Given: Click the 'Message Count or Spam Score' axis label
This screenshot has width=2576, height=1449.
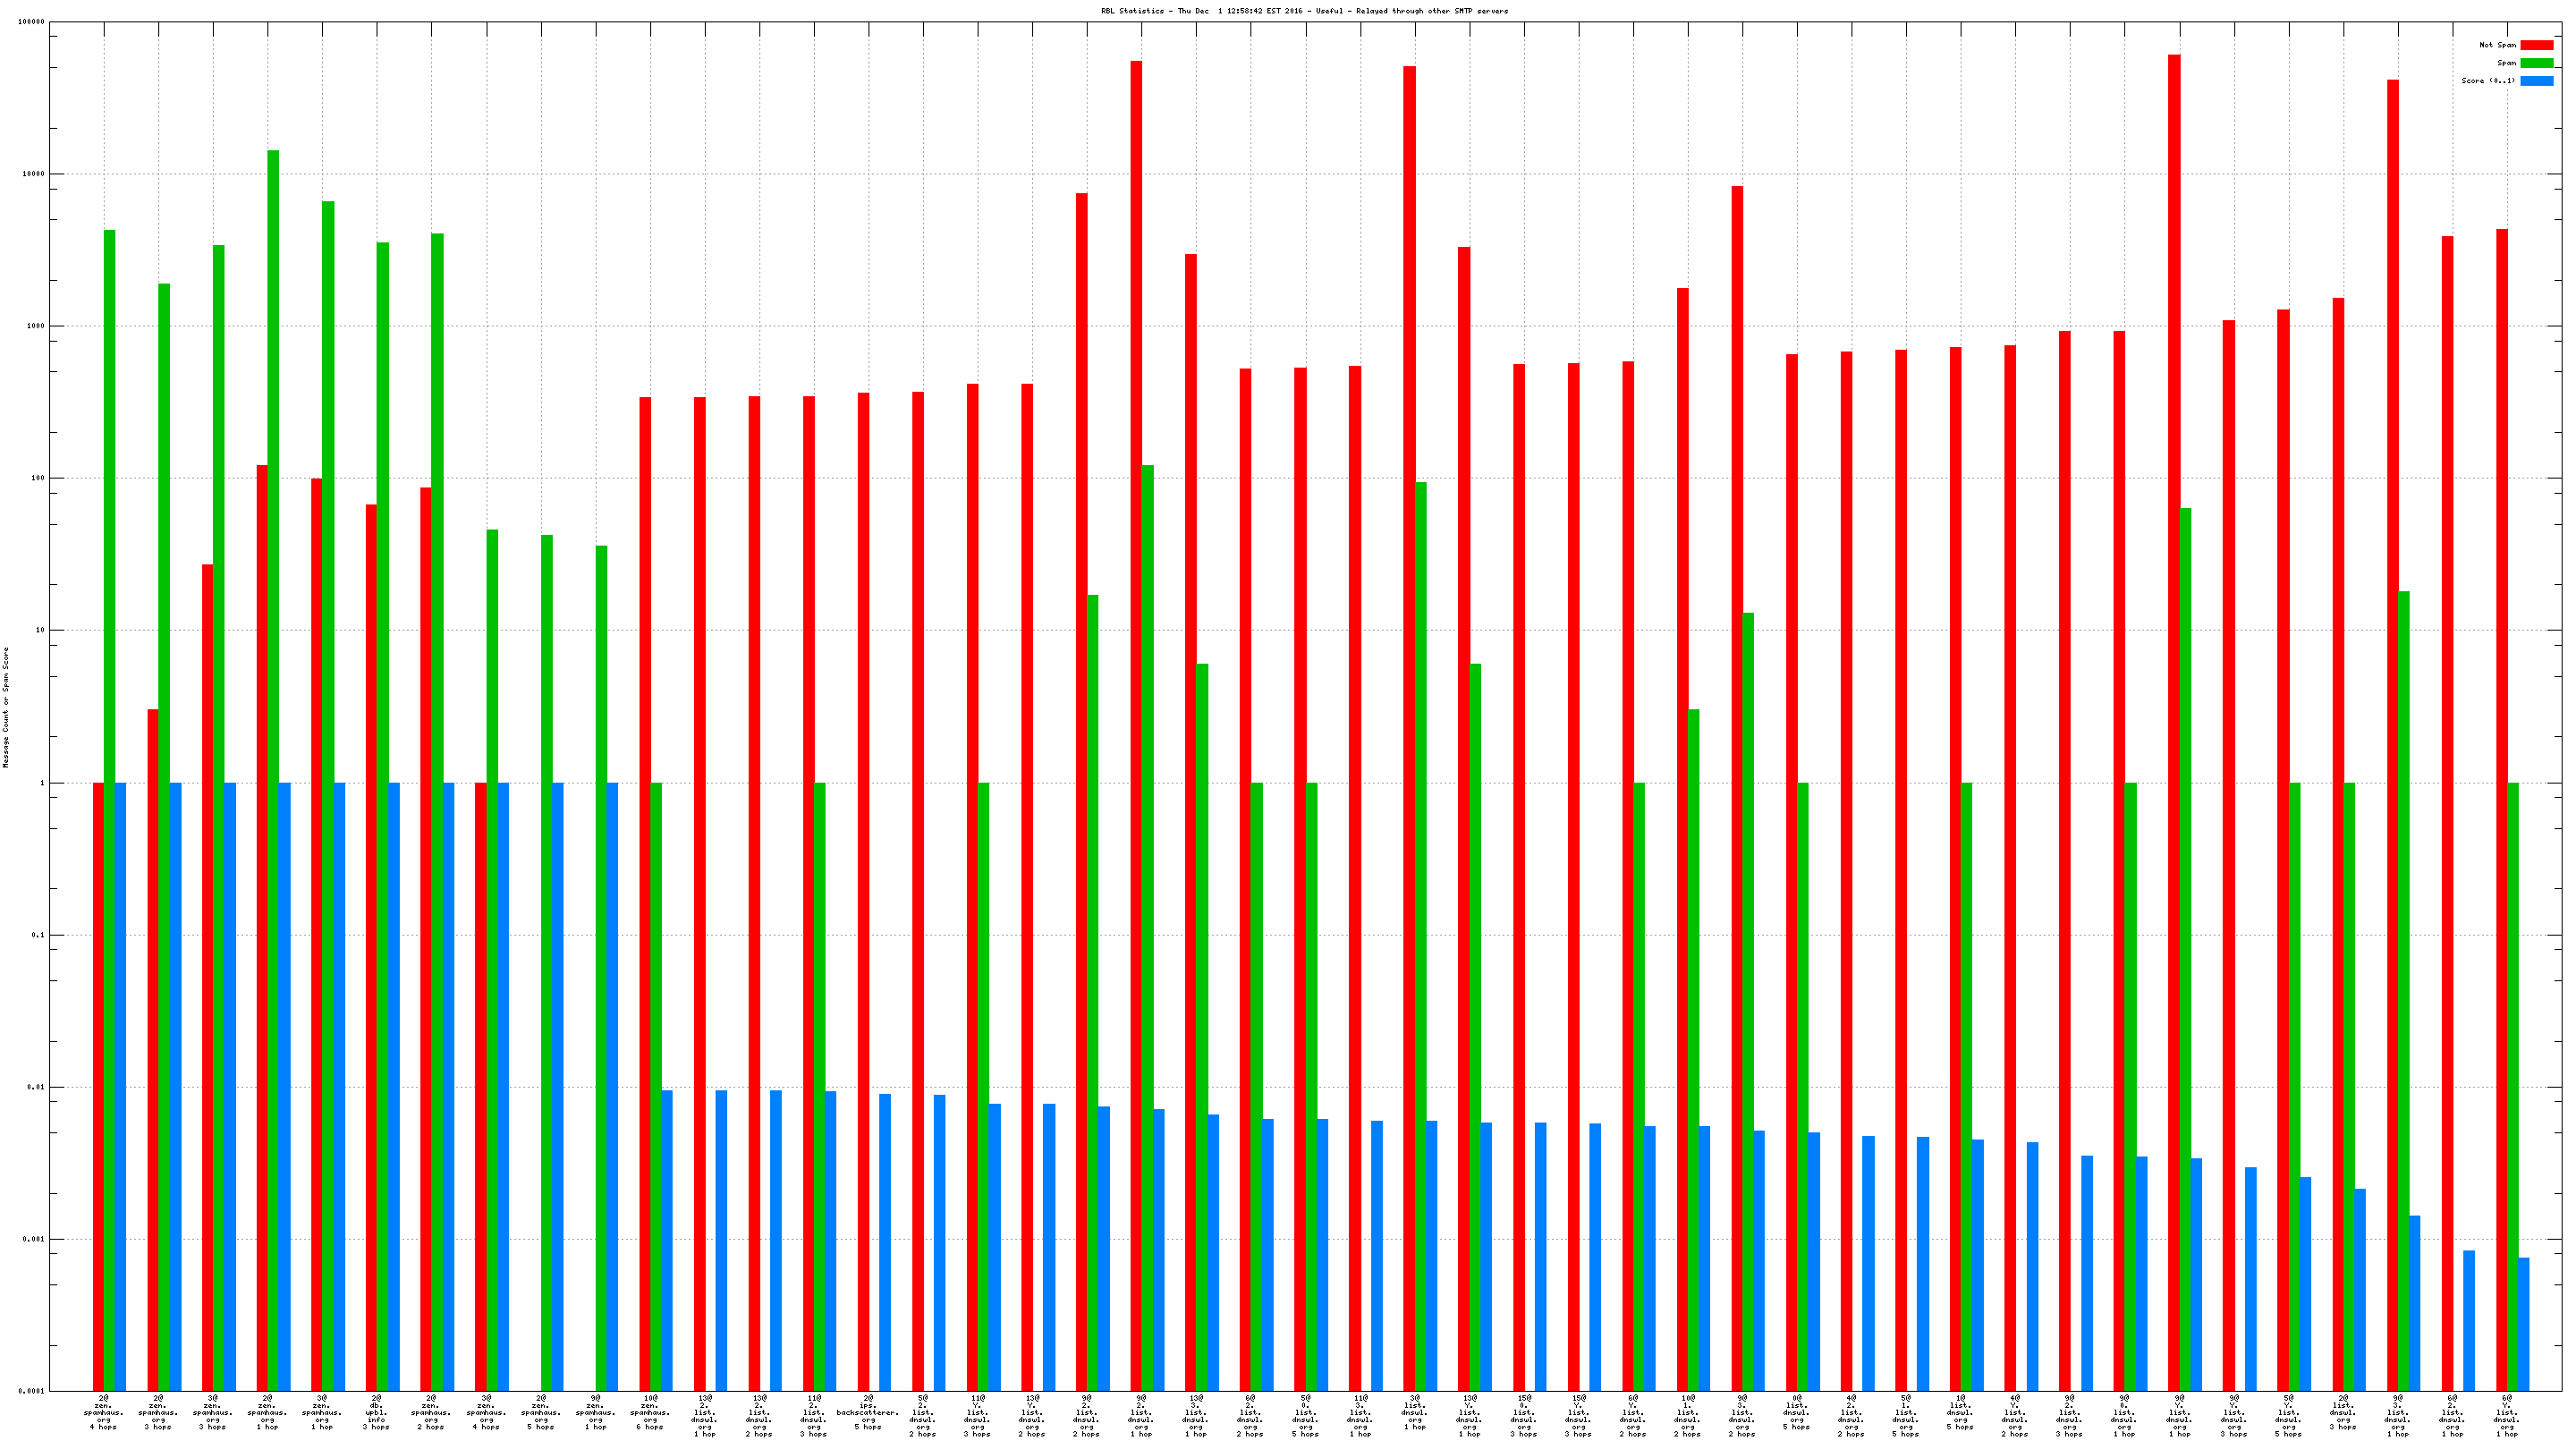Looking at the screenshot, I should pyautogui.click(x=6, y=706).
